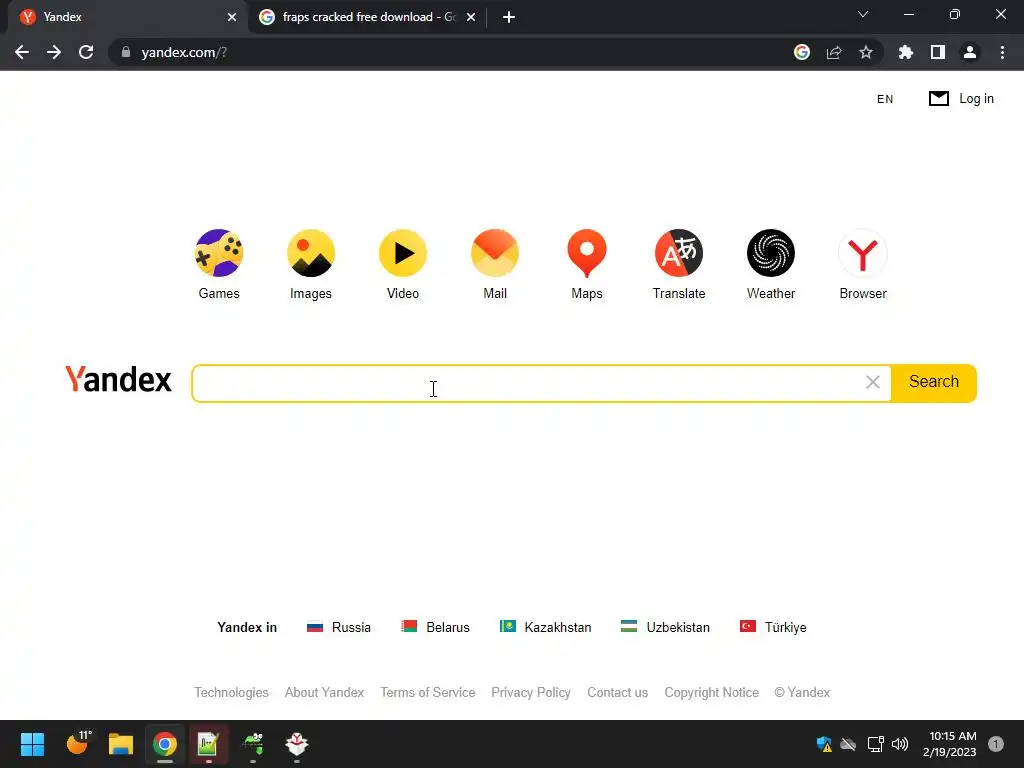Open Chrome three-dot menu
The height and width of the screenshot is (768, 1024).
click(x=1002, y=52)
